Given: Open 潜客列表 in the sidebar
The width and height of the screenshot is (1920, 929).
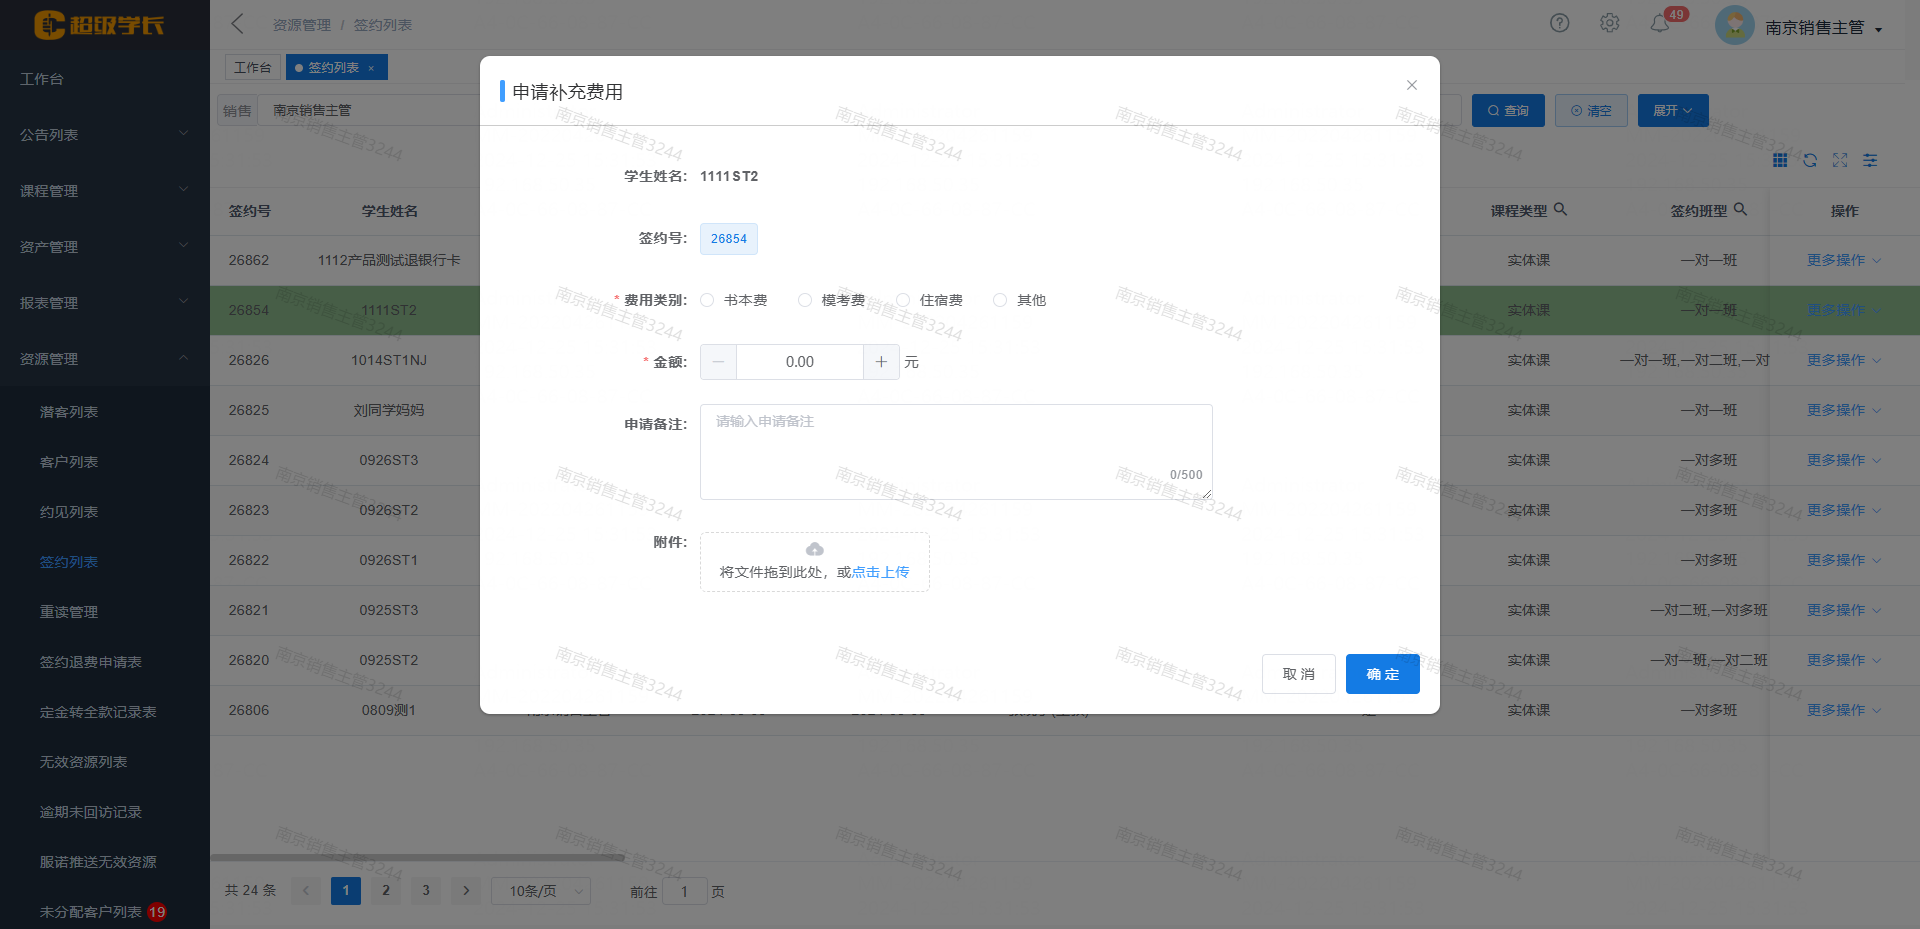Looking at the screenshot, I should [x=69, y=412].
